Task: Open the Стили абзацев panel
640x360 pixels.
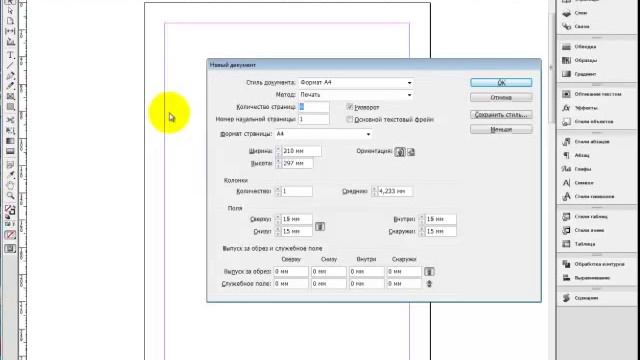Action: coord(586,142)
